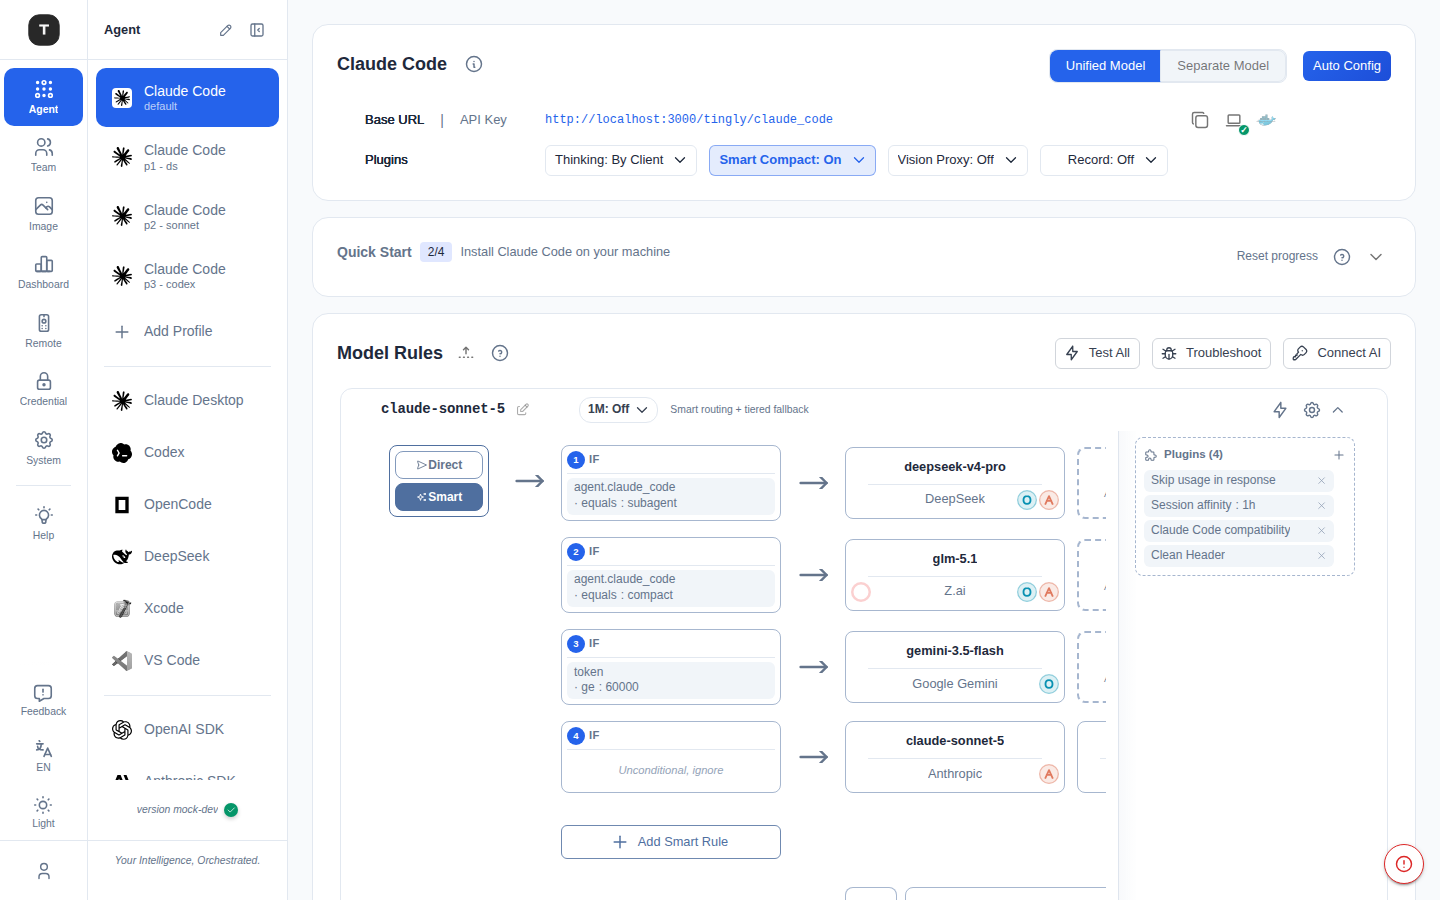The height and width of the screenshot is (900, 1440).
Task: Open the Claude Desktop agent
Action: [x=187, y=400]
